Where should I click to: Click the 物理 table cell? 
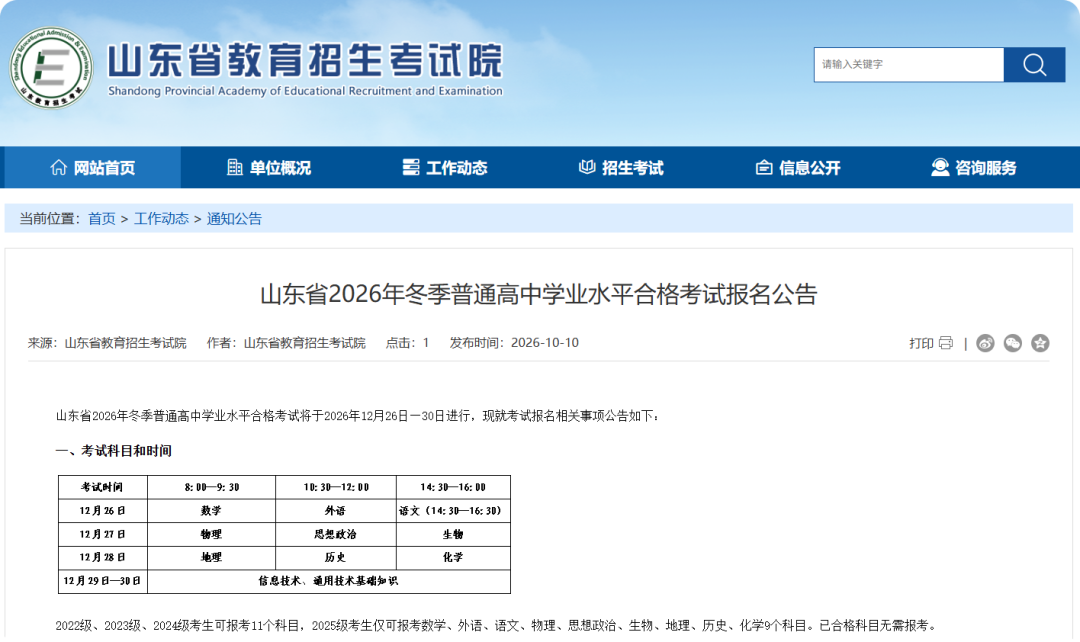coord(211,534)
